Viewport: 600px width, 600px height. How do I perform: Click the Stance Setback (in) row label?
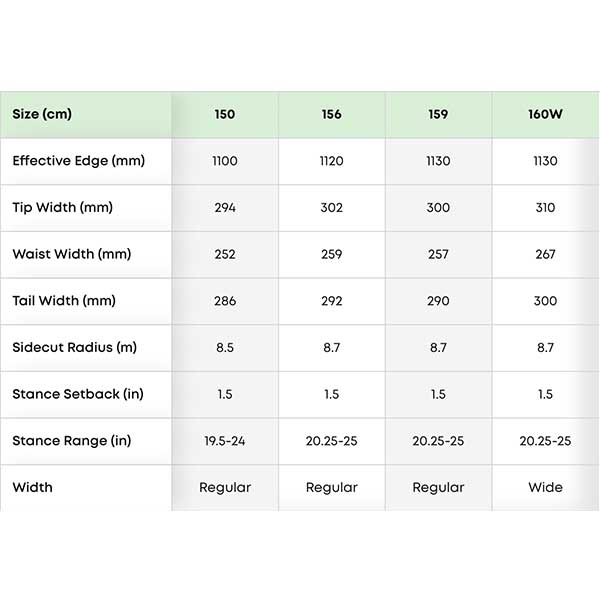point(78,394)
